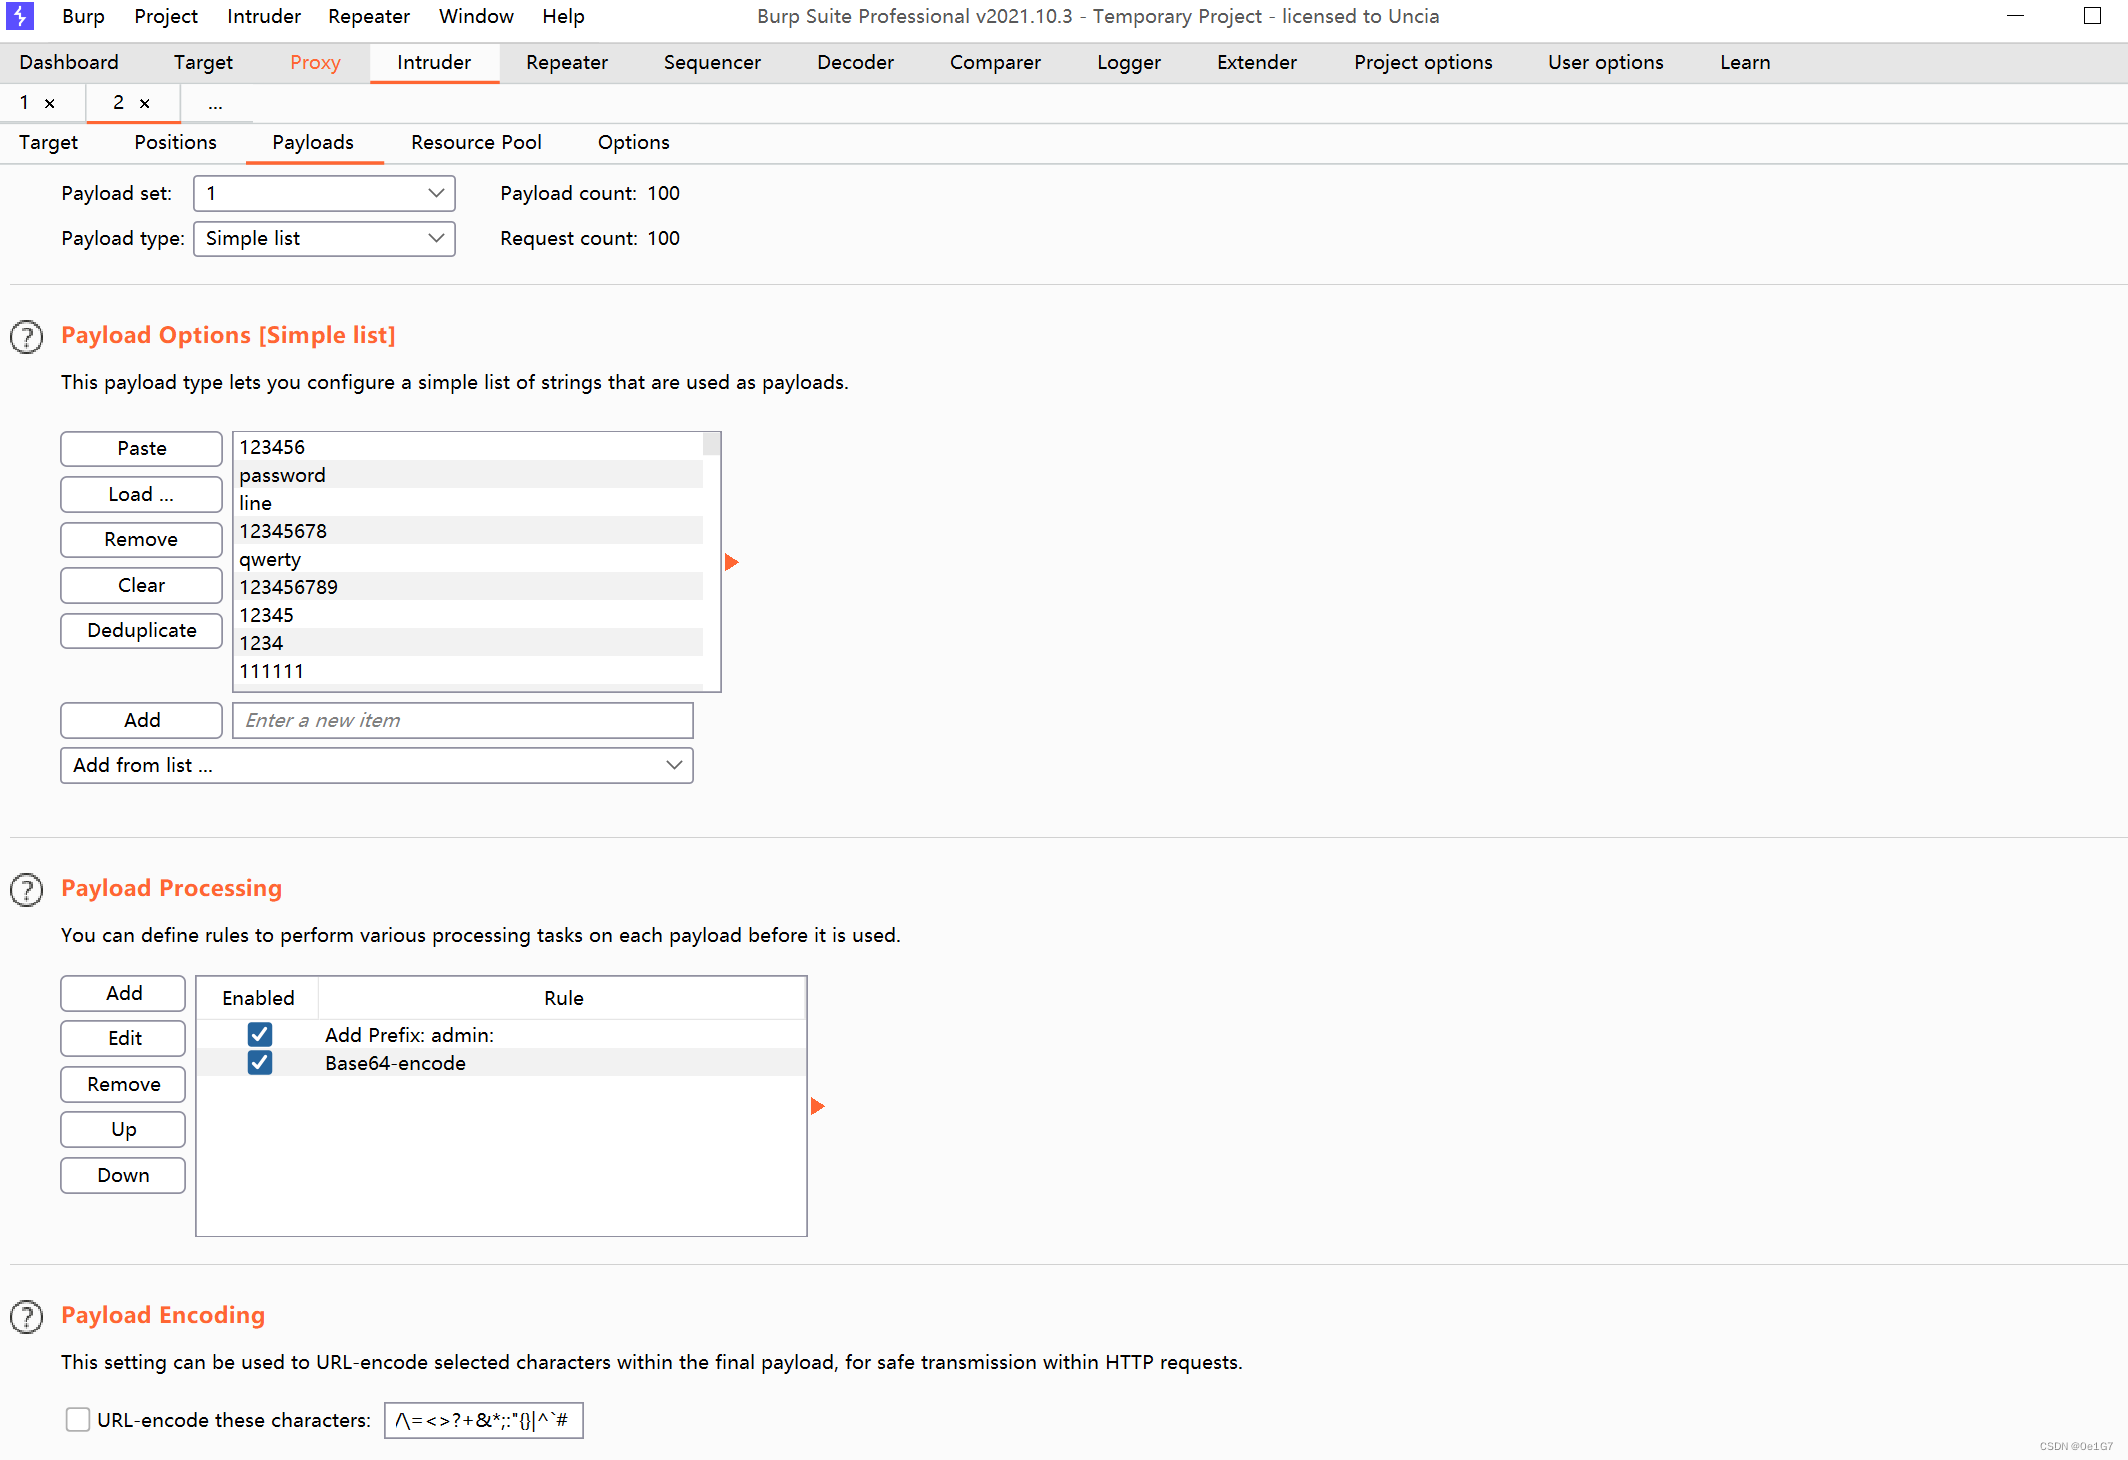The height and width of the screenshot is (1460, 2128).
Task: Open the Payload set dropdown
Action: (324, 193)
